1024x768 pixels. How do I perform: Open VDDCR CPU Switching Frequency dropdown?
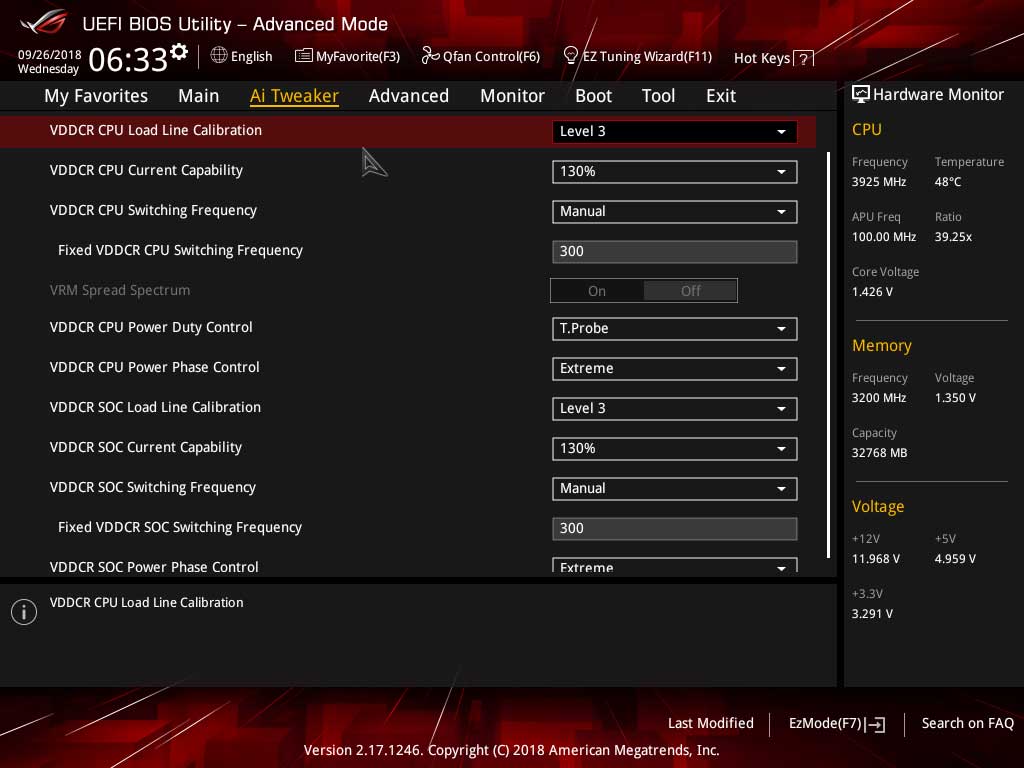[675, 212]
